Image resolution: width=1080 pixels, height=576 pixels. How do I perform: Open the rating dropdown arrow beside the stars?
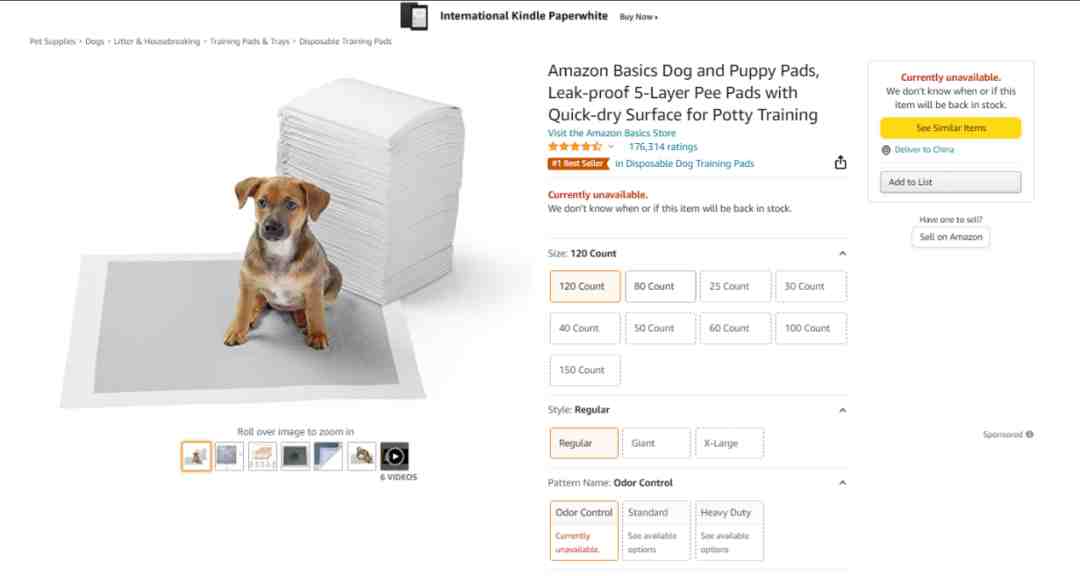(x=611, y=147)
